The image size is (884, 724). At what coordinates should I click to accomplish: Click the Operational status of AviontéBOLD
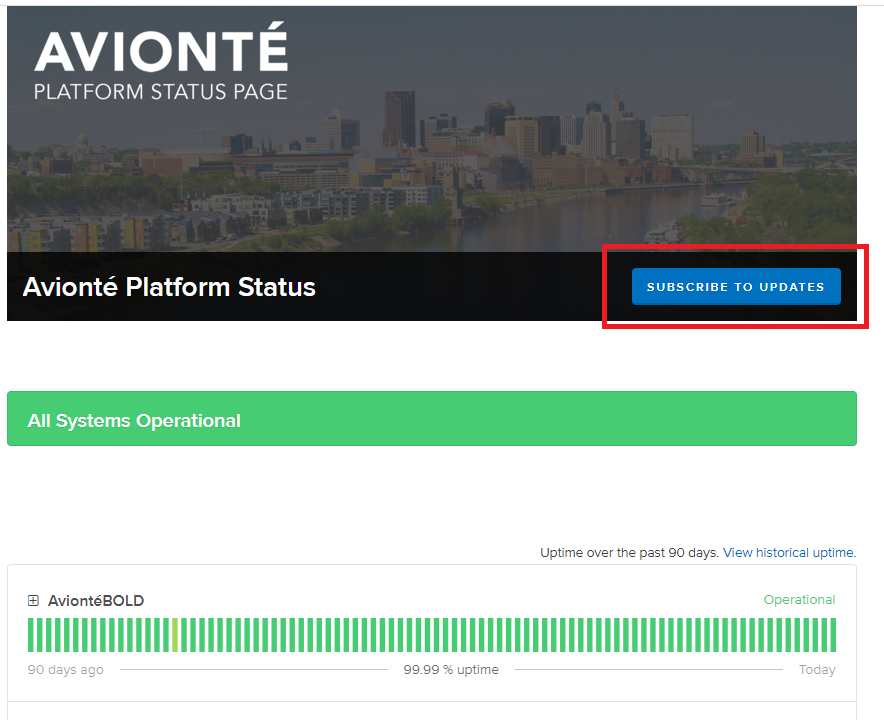[799, 599]
